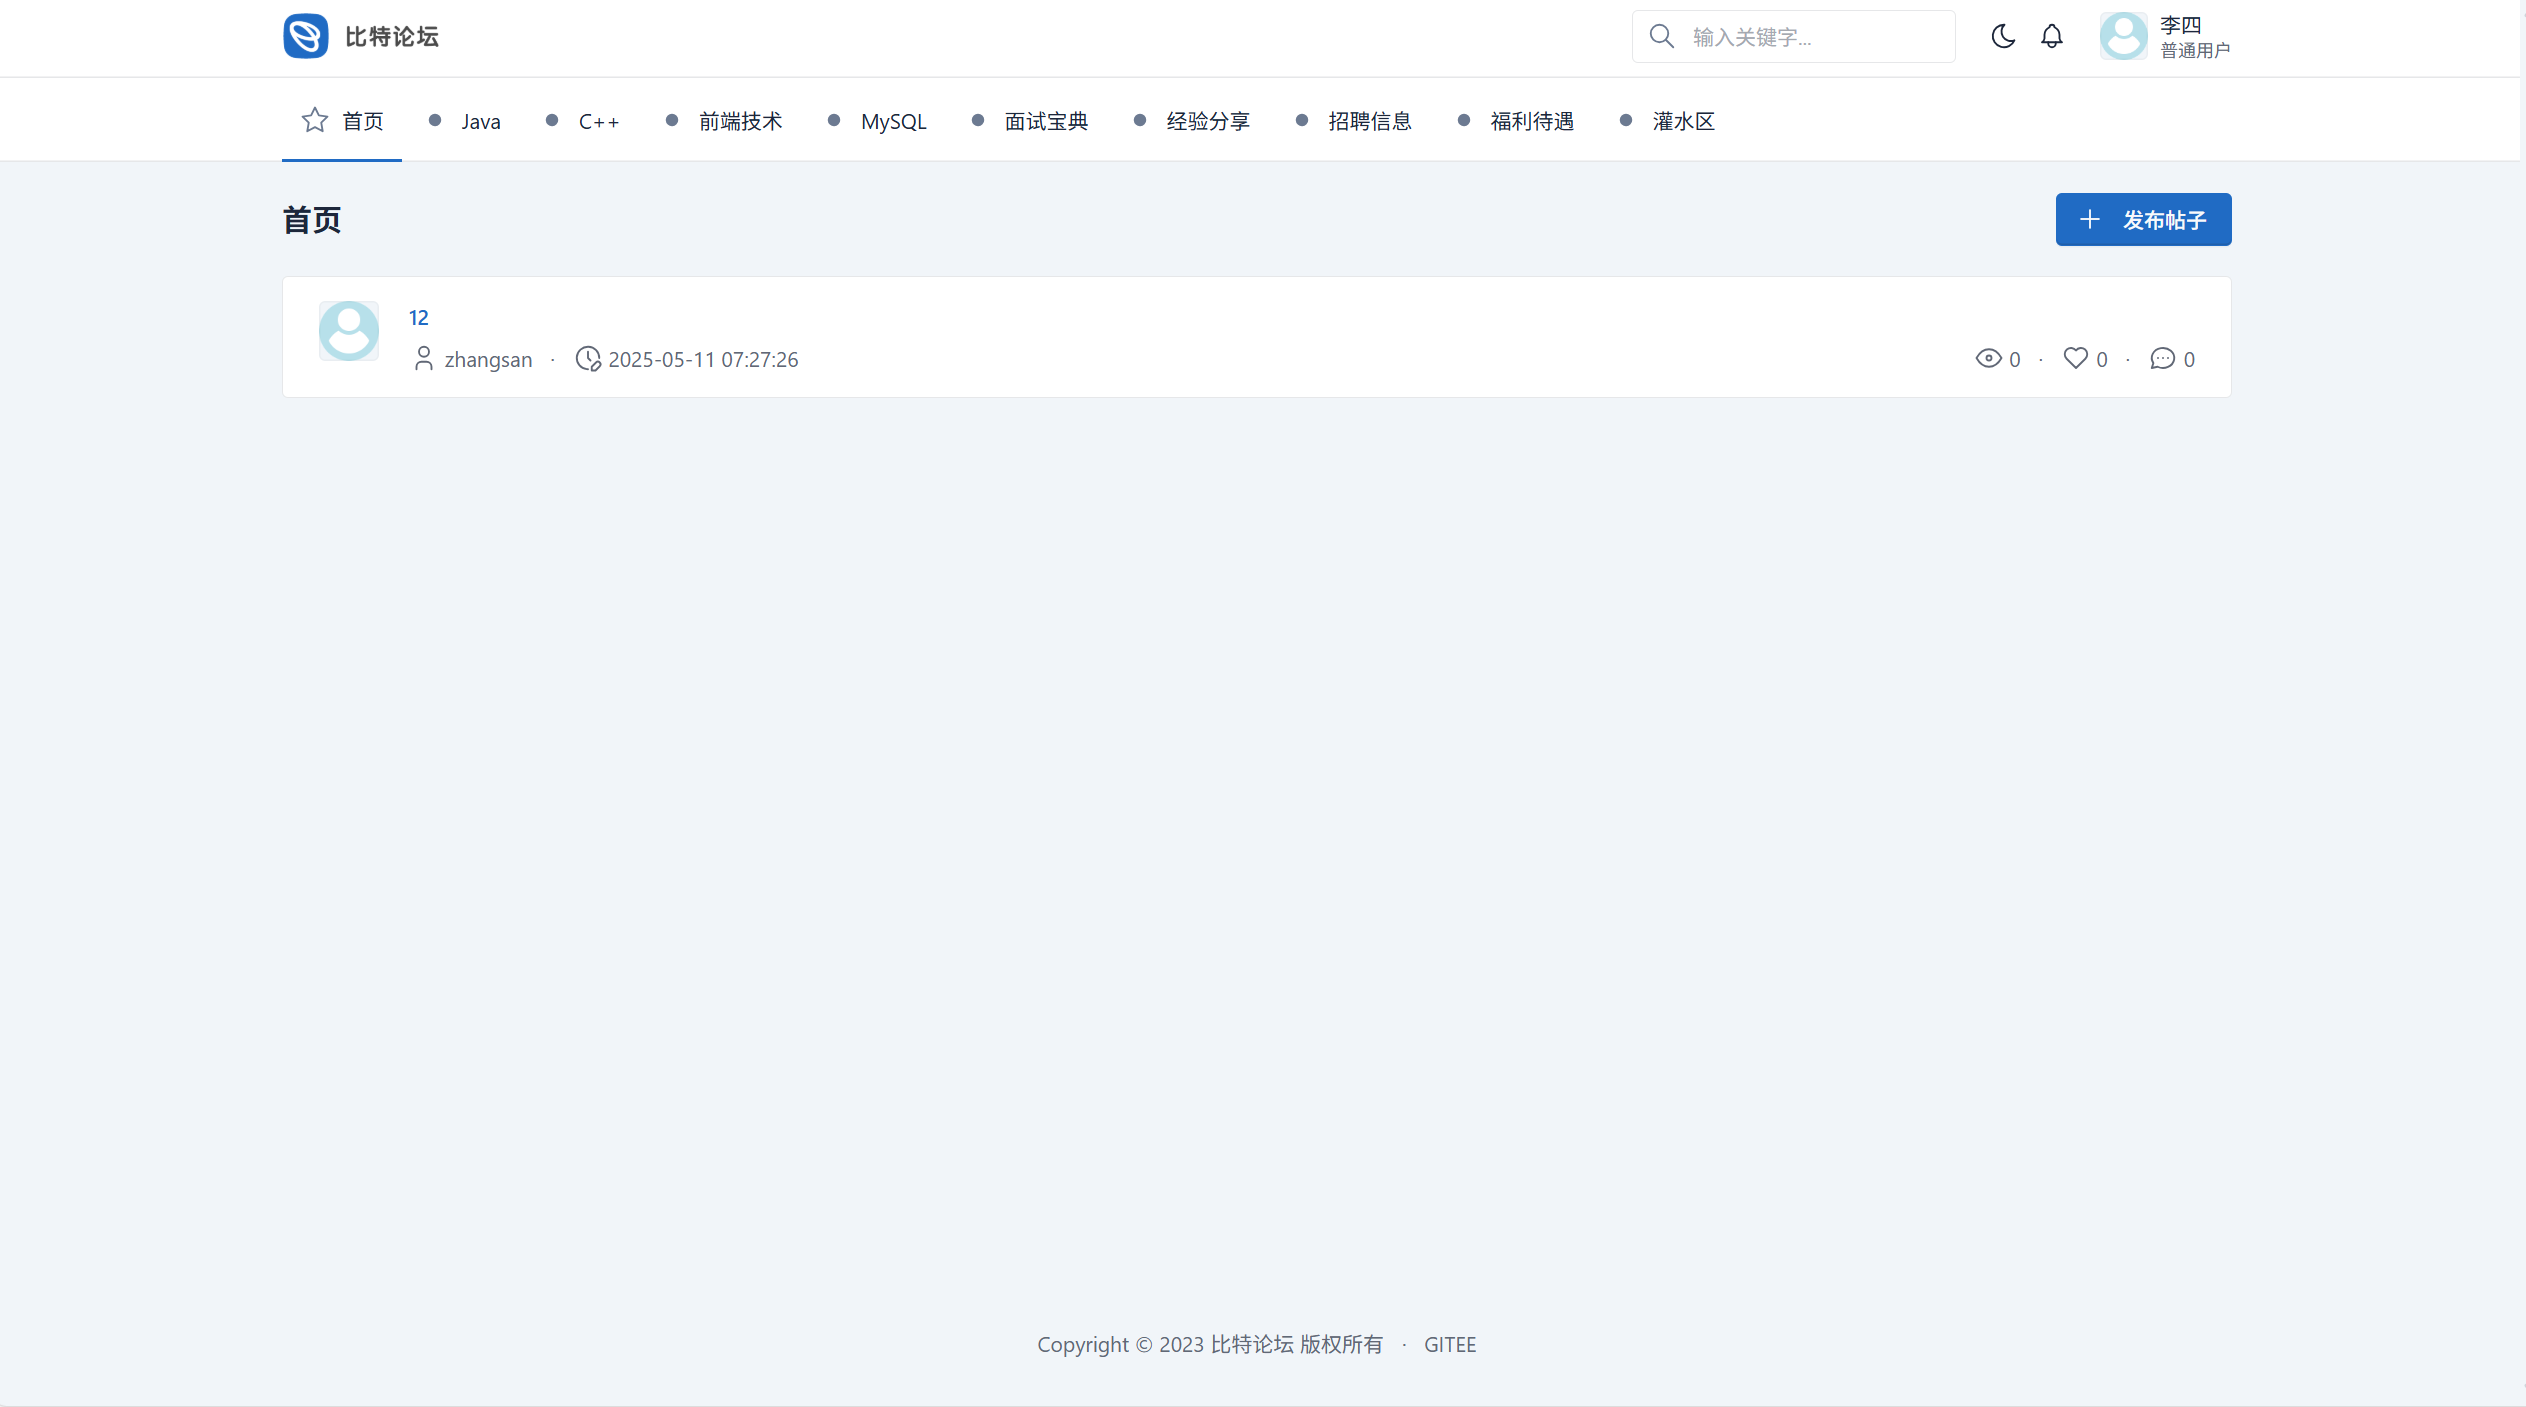
Task: Open the post titled 12
Action: [418, 317]
